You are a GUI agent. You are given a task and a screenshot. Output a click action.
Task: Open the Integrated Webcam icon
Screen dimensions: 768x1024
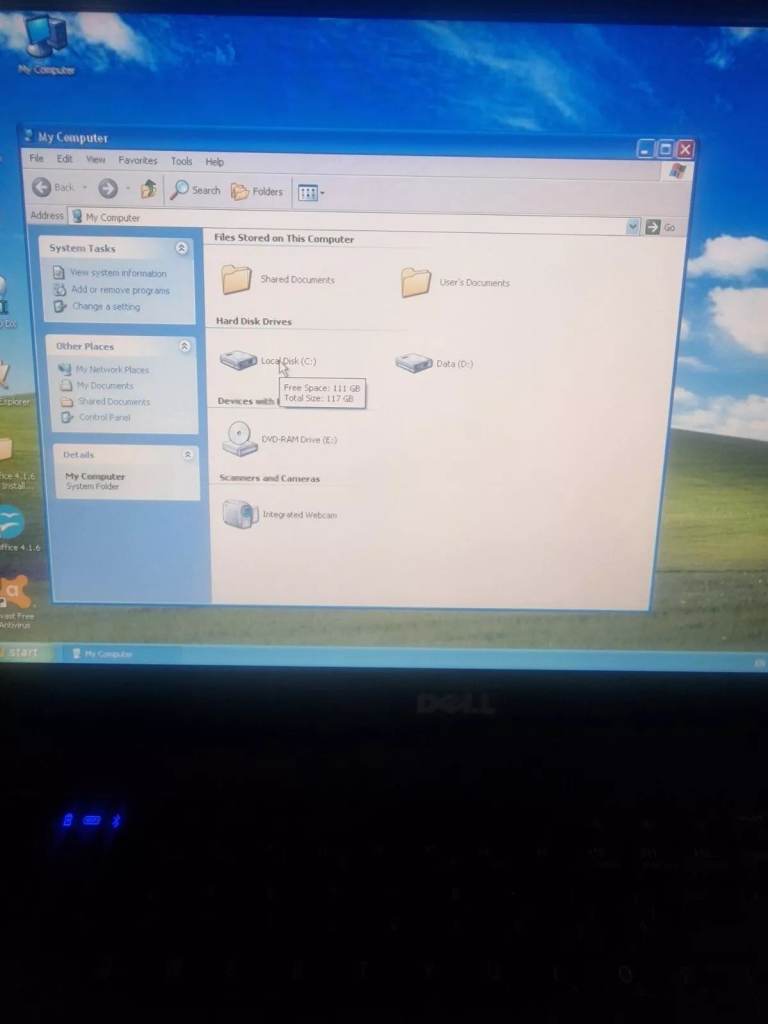tap(240, 514)
